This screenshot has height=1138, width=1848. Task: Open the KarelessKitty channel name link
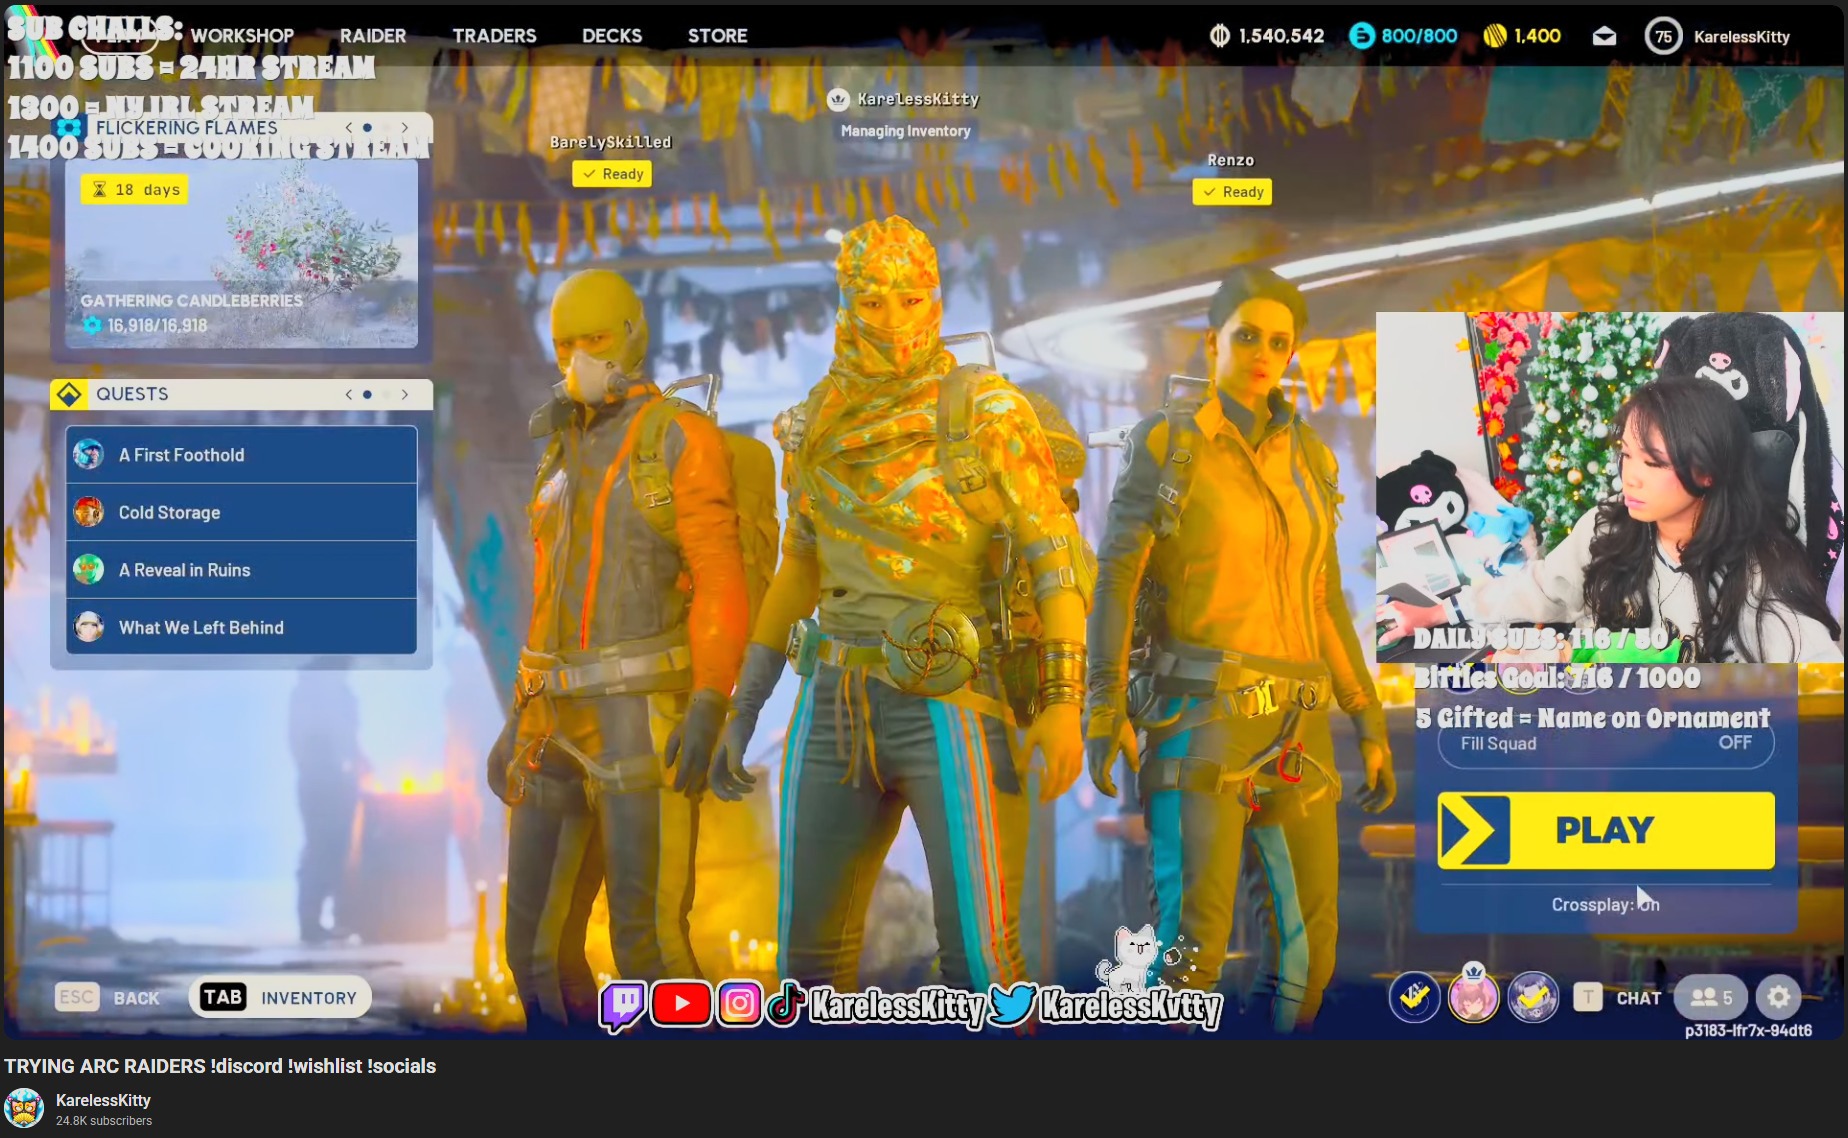point(103,1100)
